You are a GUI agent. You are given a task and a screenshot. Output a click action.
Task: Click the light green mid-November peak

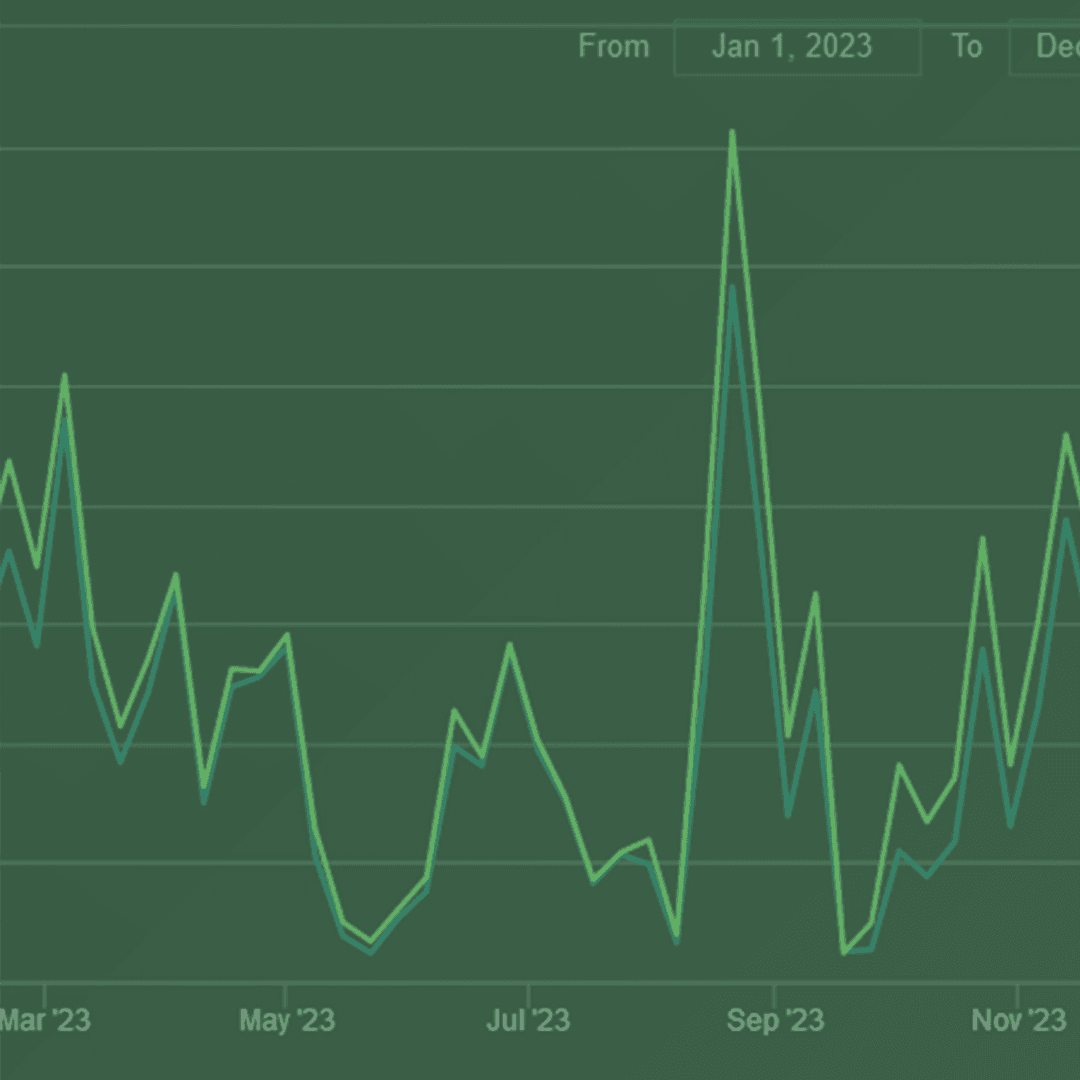[x=1067, y=435]
